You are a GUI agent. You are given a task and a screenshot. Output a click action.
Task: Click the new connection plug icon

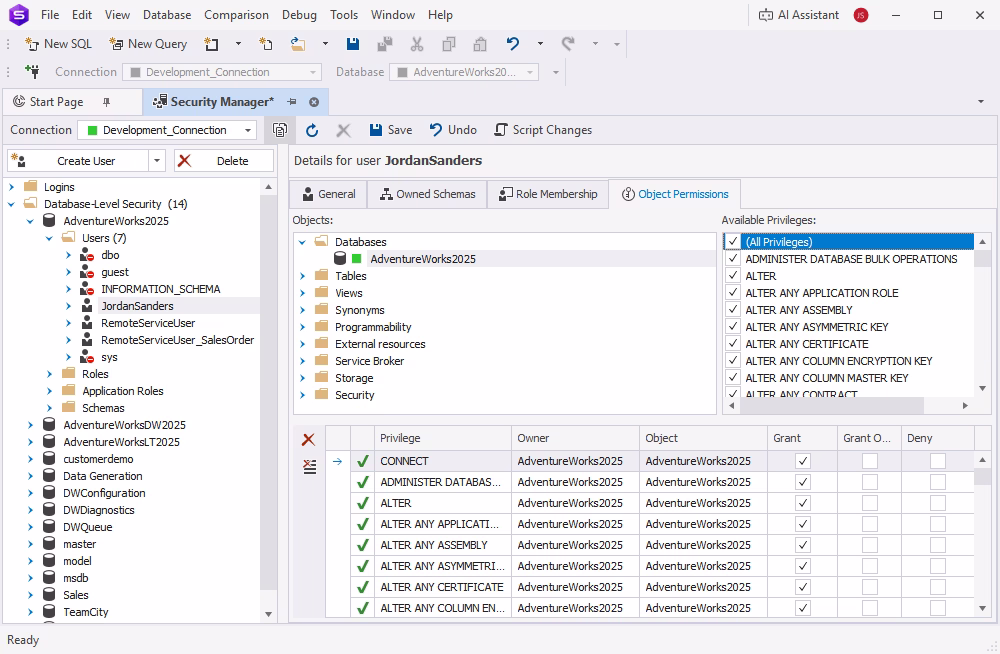pyautogui.click(x=32, y=71)
